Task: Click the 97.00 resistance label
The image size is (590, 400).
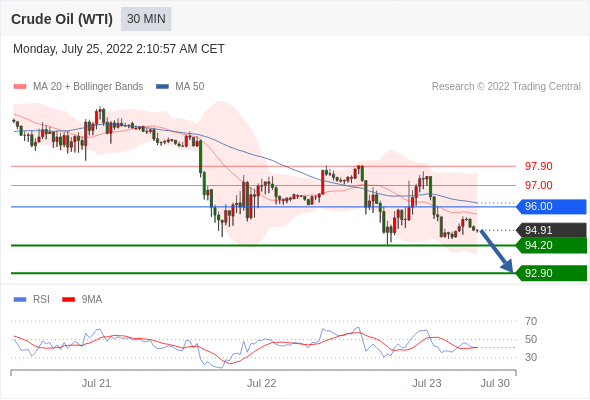Action: [x=538, y=186]
